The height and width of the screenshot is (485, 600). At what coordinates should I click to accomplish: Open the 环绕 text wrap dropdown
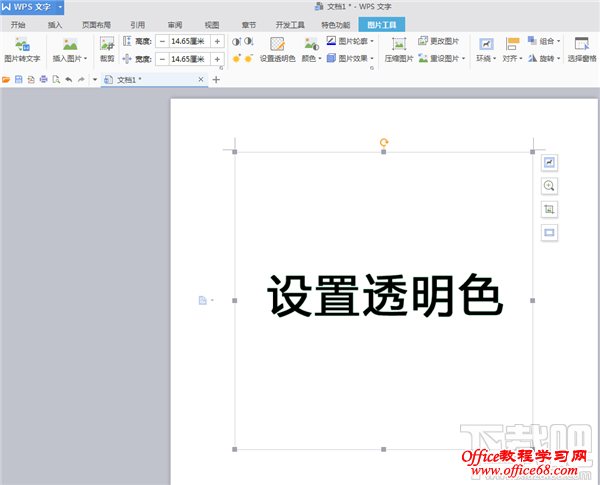(x=485, y=59)
